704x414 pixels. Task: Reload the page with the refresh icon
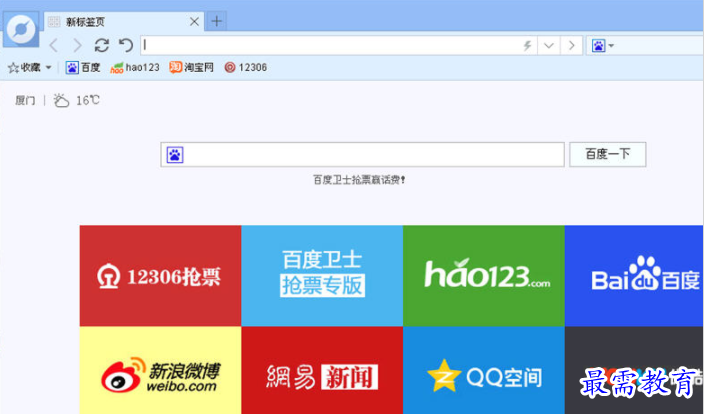coord(102,45)
